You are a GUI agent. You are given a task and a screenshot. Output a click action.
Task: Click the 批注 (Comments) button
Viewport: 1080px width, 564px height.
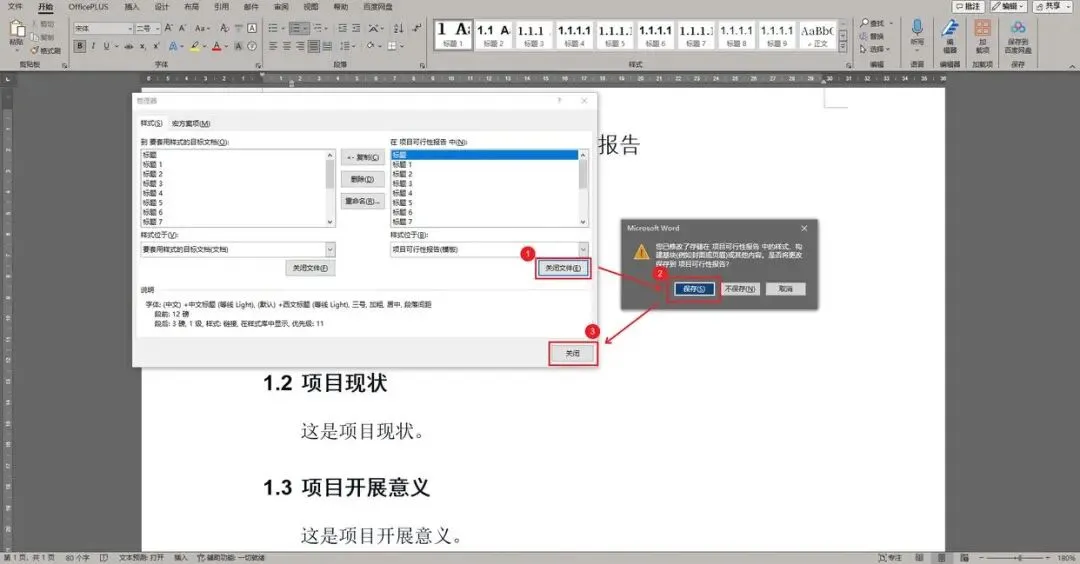coord(968,6)
